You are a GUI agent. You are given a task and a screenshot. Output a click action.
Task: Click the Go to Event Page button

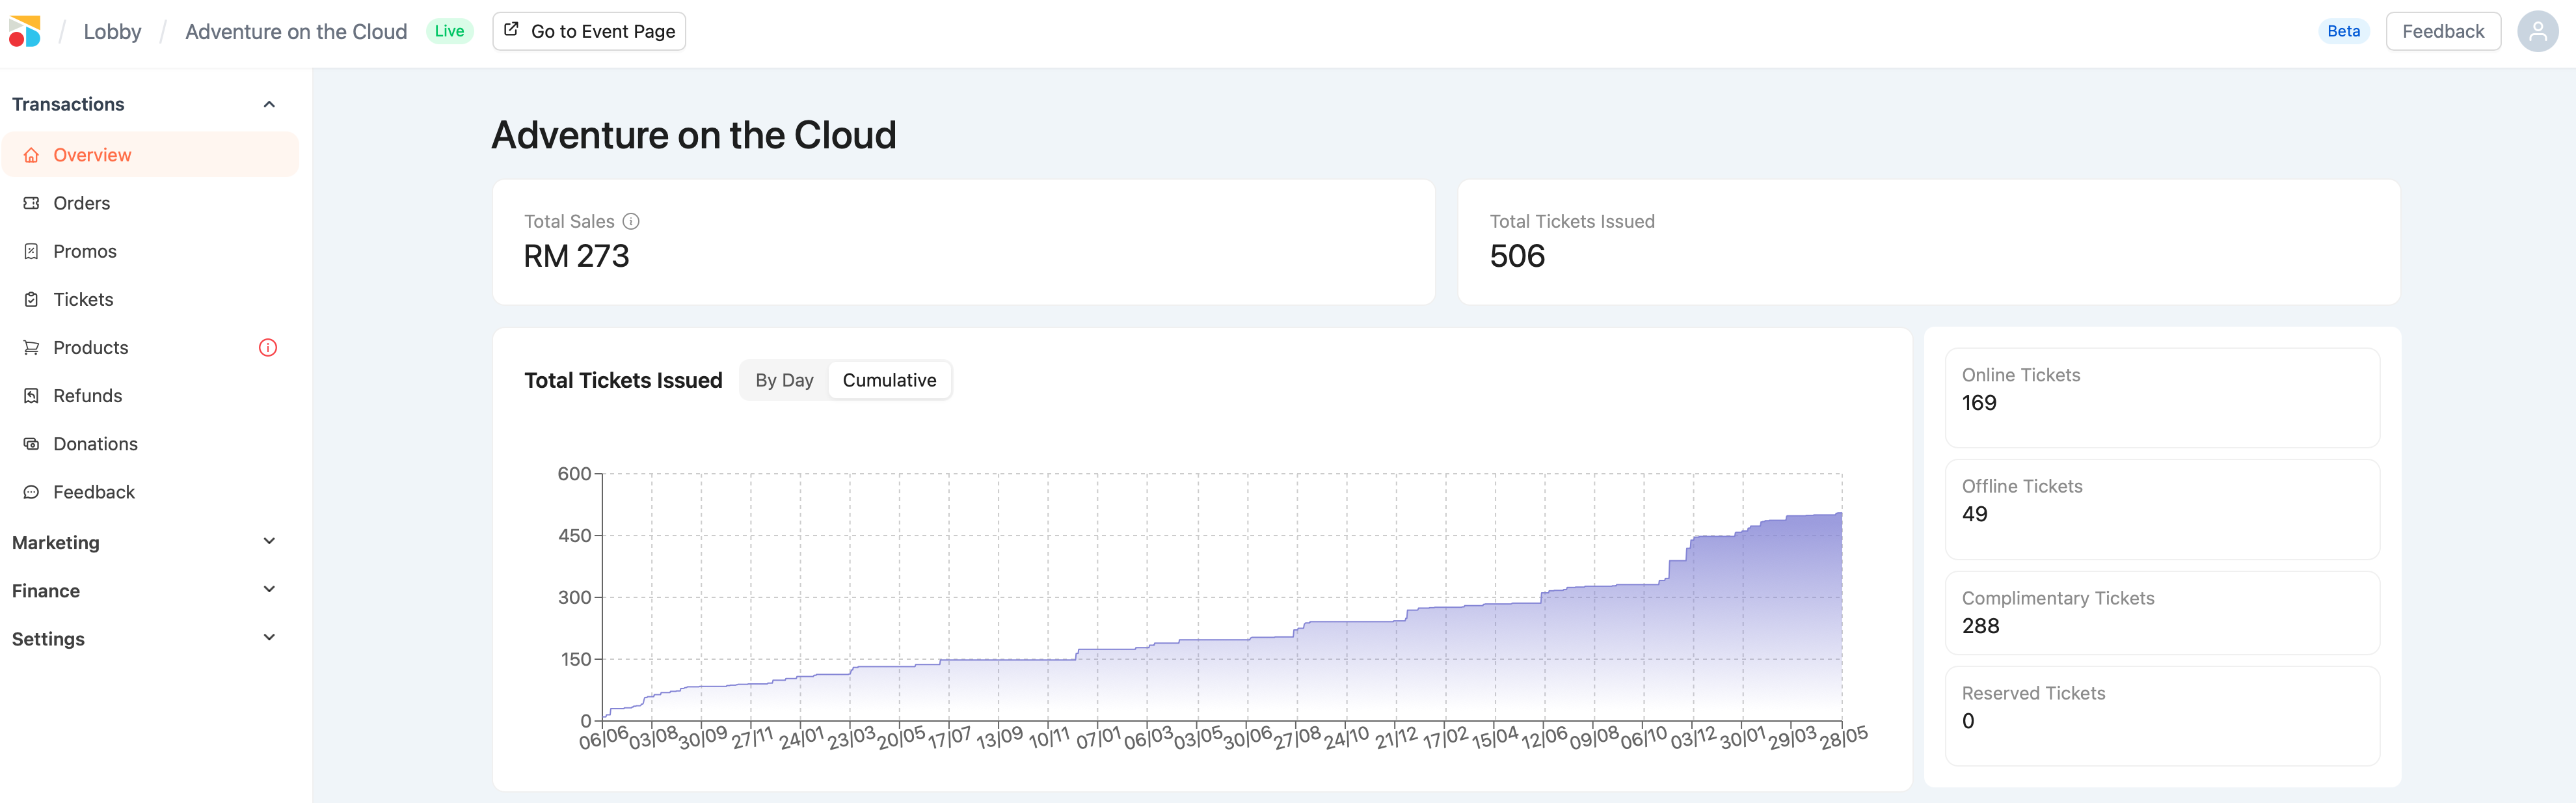(589, 31)
